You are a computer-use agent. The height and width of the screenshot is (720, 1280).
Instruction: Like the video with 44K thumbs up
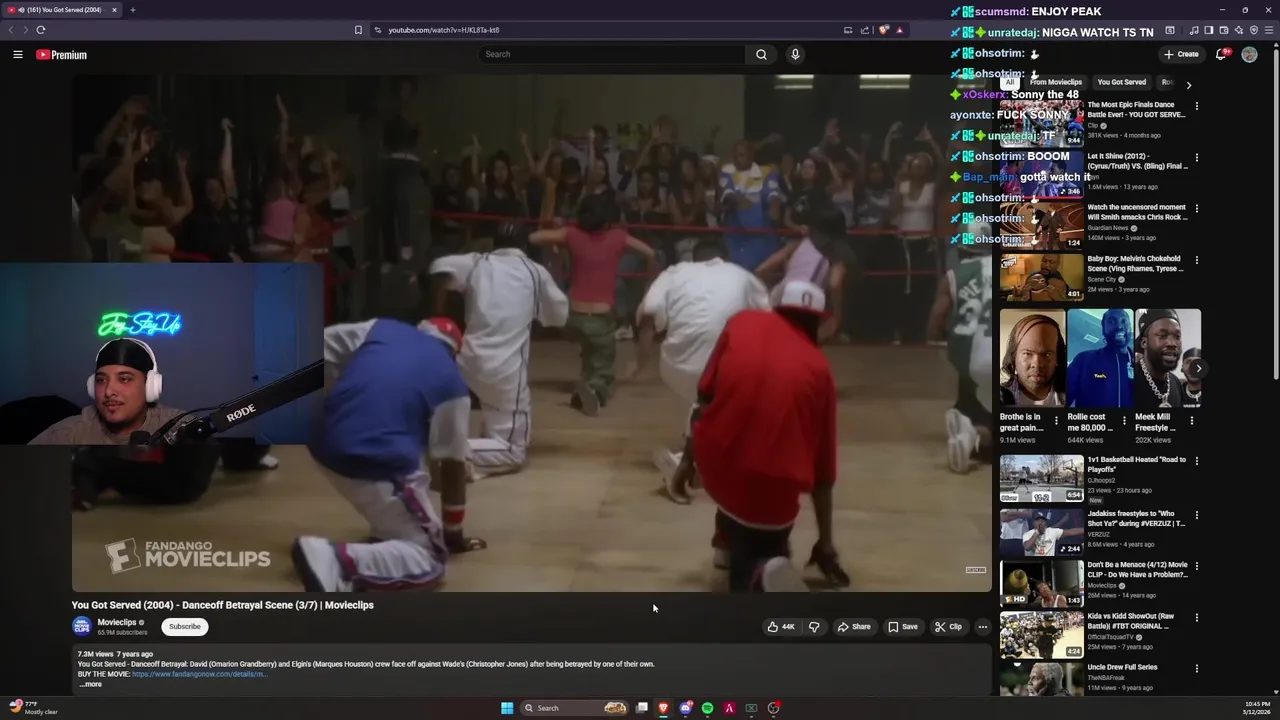(781, 627)
